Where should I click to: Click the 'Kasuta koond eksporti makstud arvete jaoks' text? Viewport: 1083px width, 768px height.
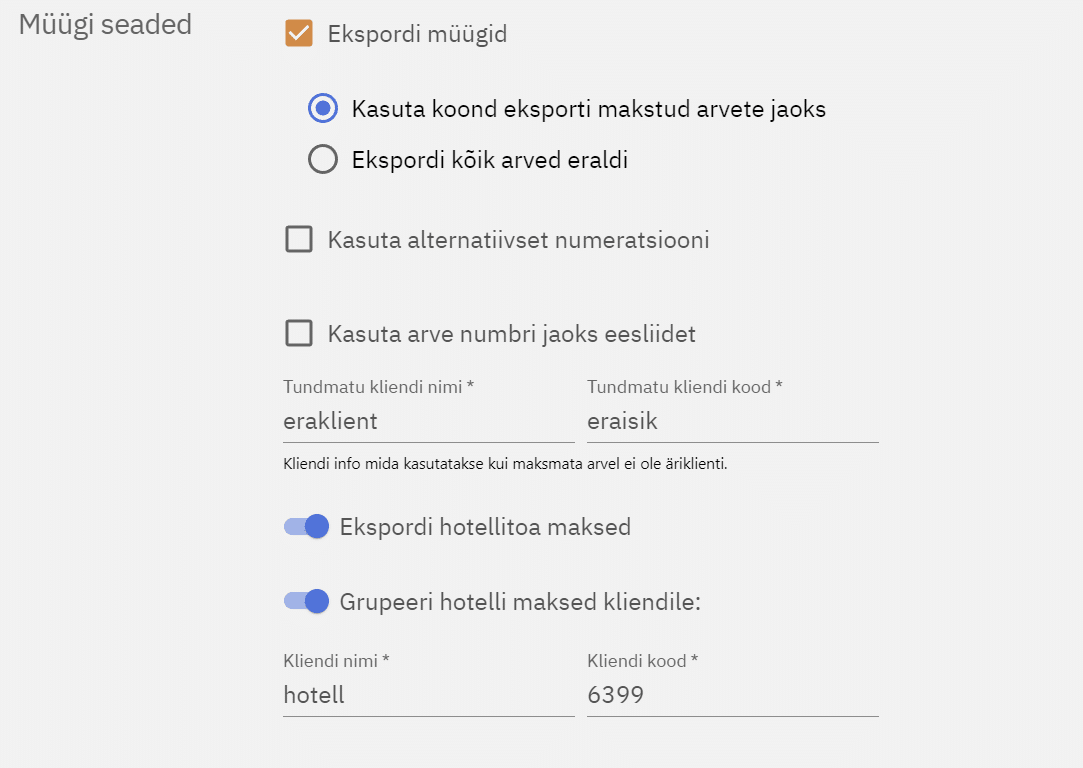tap(588, 109)
